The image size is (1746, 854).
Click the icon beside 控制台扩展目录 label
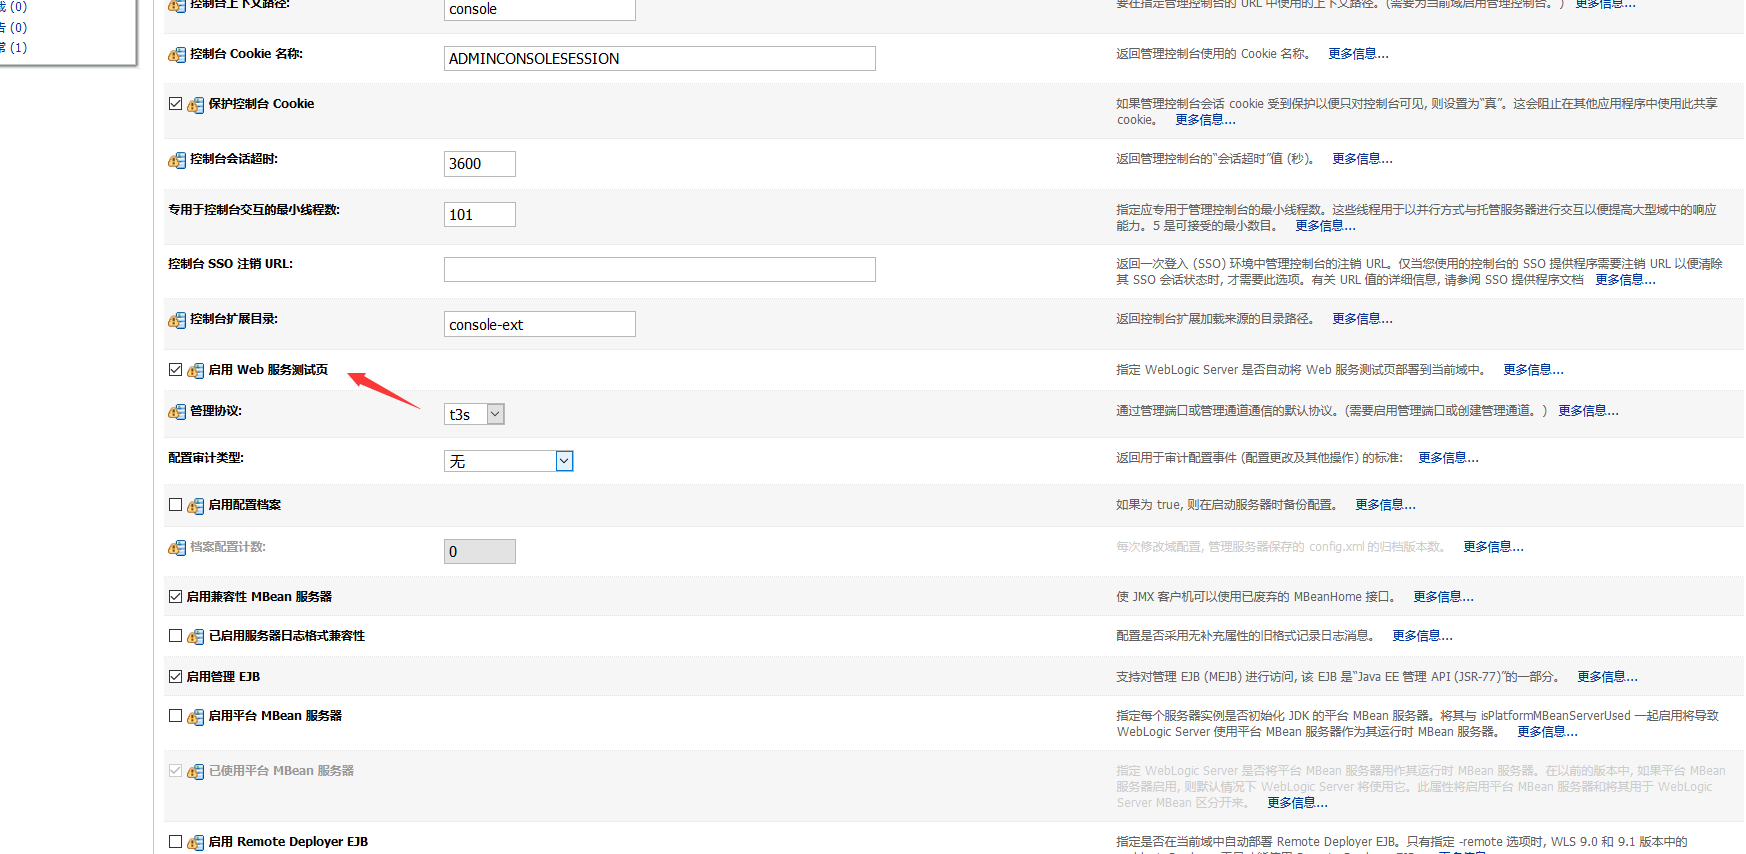pyautogui.click(x=177, y=320)
